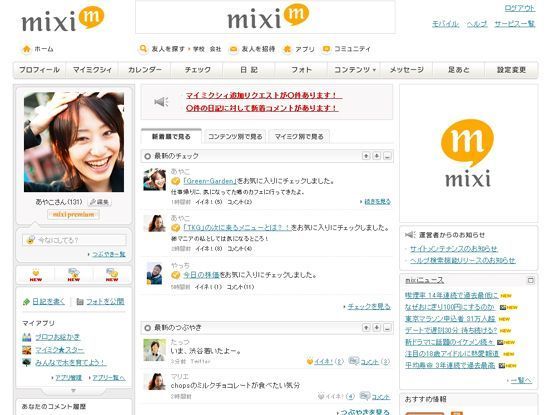Open the 東京マラソン申込者 news link
This screenshot has height=415, width=550.
(x=450, y=319)
